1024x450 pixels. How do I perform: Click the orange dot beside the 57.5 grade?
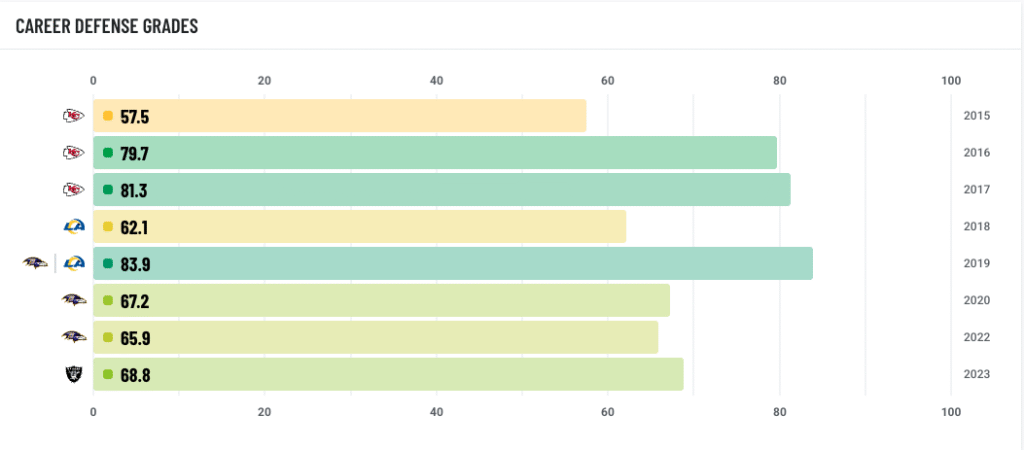(x=108, y=116)
